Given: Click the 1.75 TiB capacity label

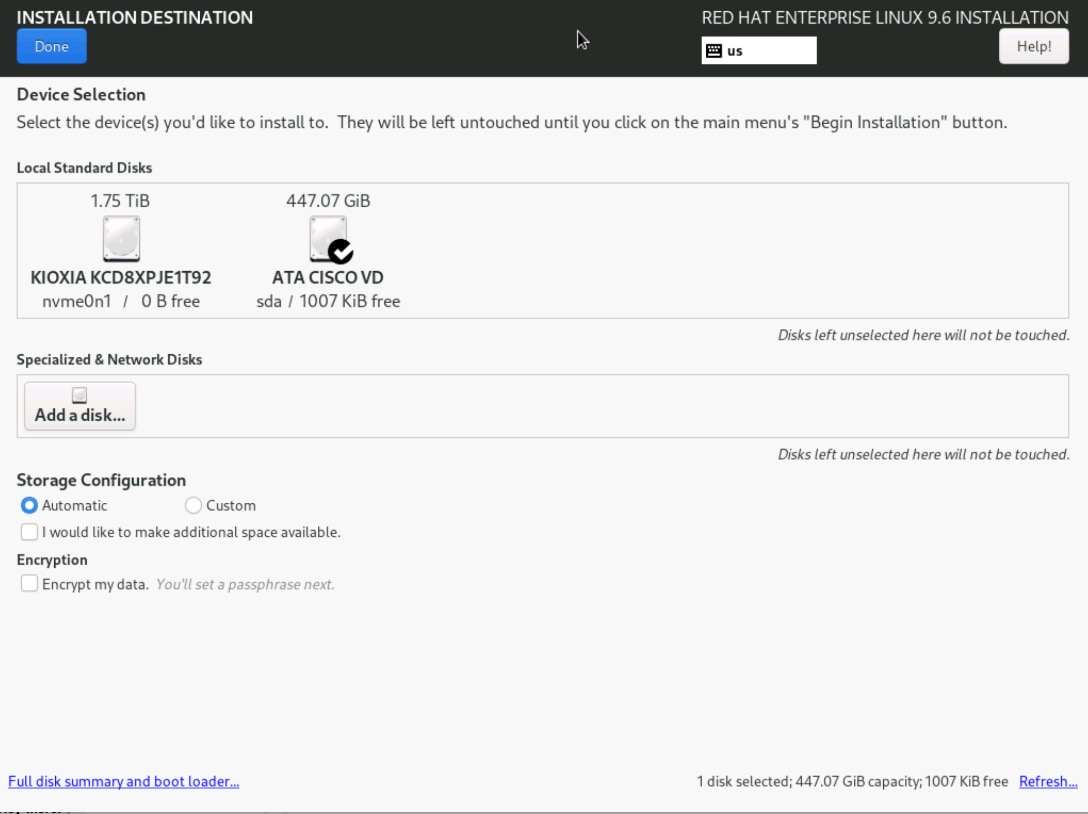Looking at the screenshot, I should point(120,201).
